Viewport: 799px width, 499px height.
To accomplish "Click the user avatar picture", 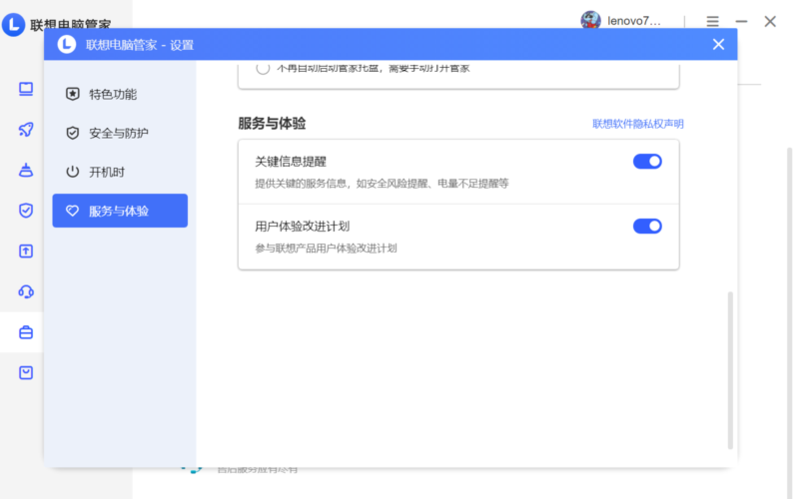I will point(591,21).
